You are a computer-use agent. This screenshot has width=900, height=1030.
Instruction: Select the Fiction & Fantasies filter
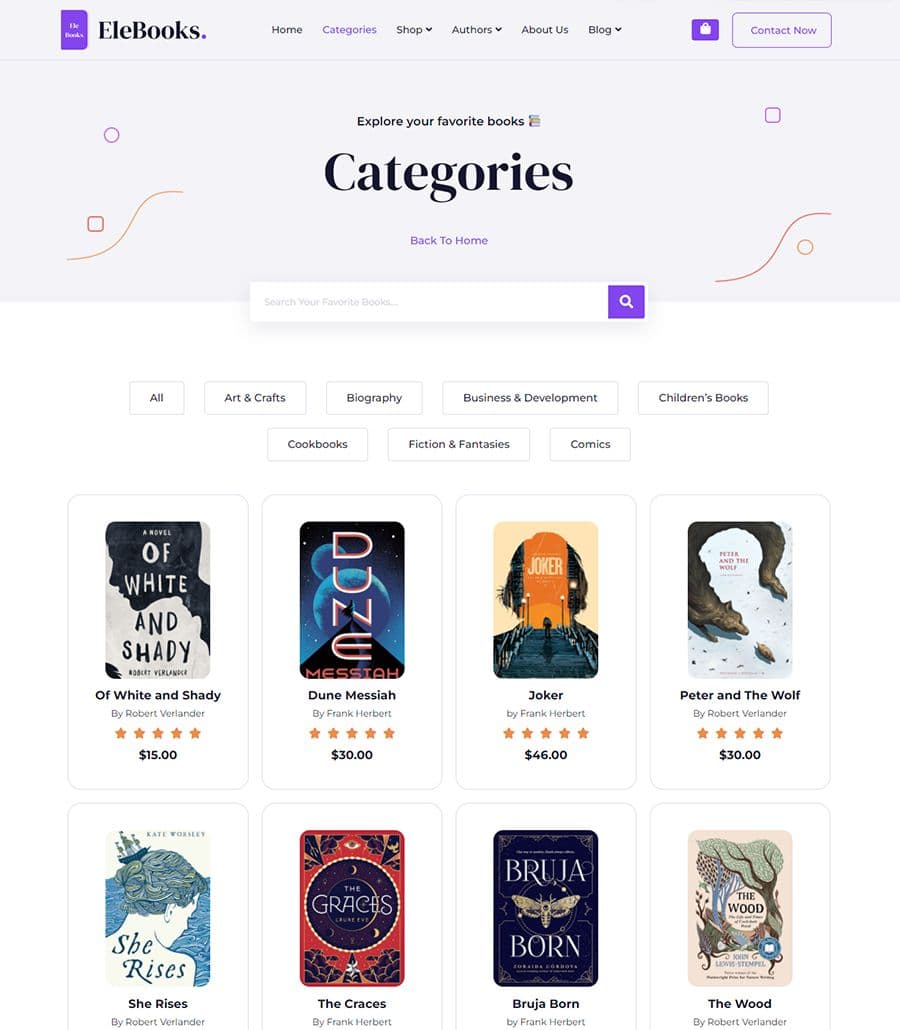point(459,444)
